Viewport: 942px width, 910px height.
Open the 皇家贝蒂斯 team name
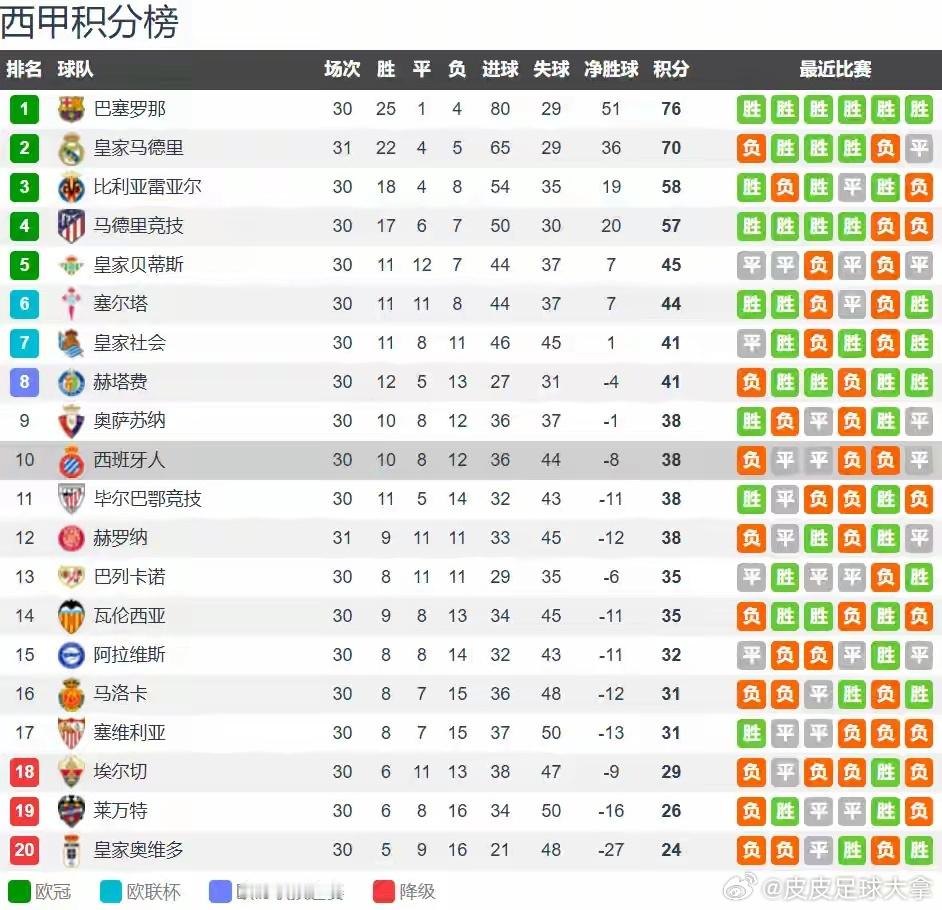pos(139,265)
